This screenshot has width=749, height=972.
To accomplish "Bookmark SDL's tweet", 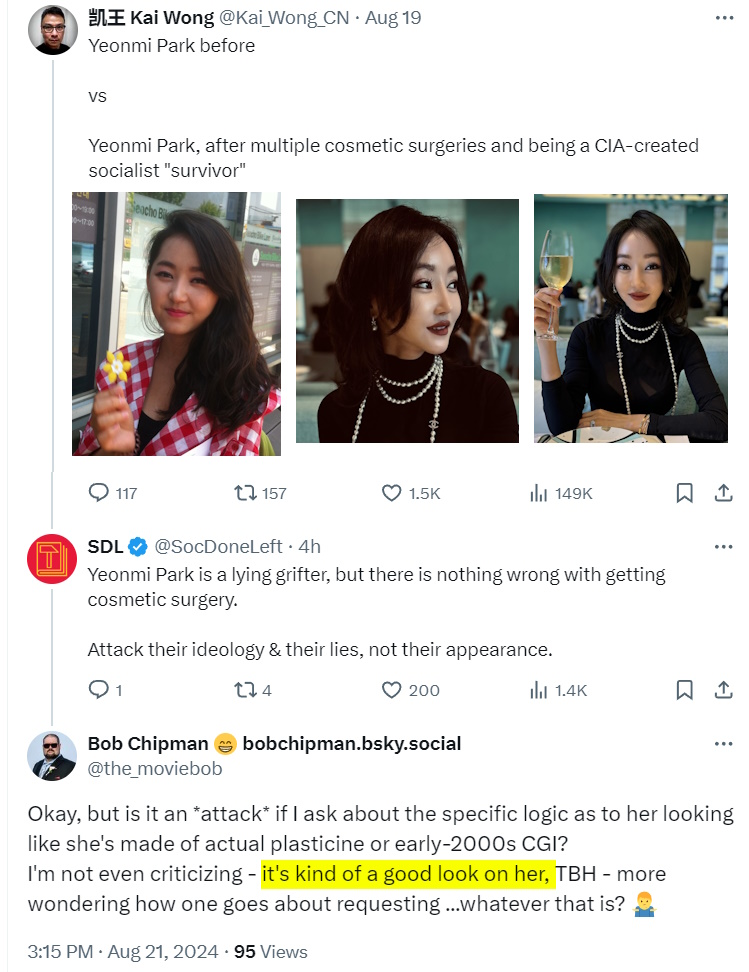I will pos(685,690).
